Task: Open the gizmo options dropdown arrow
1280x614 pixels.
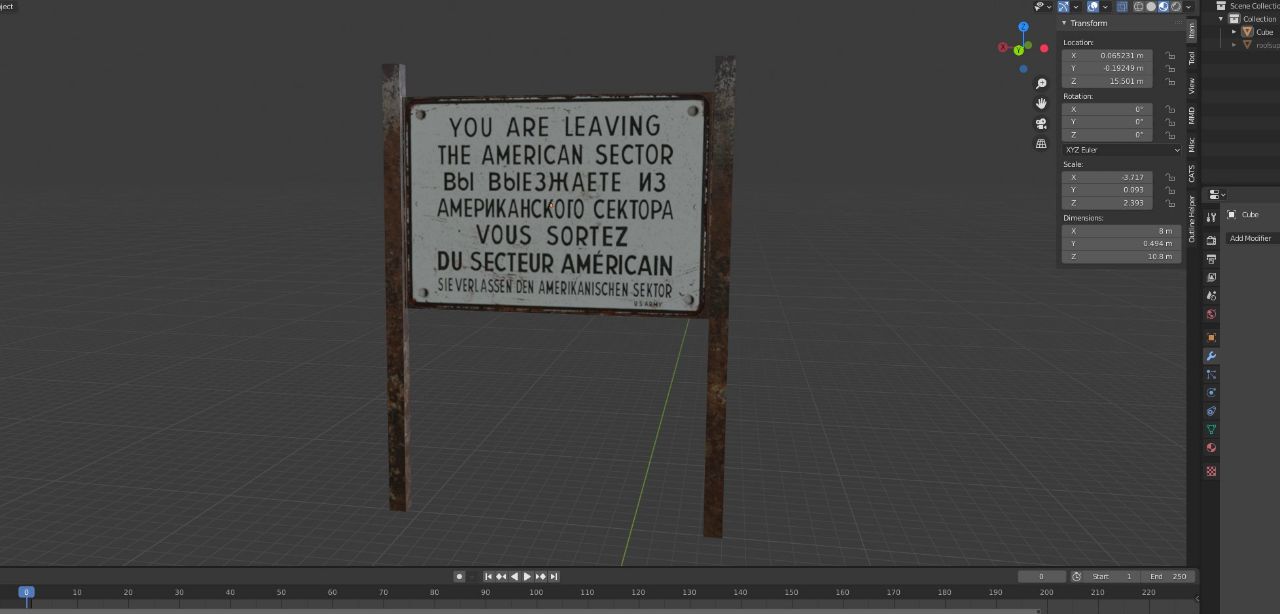Action: (1076, 6)
